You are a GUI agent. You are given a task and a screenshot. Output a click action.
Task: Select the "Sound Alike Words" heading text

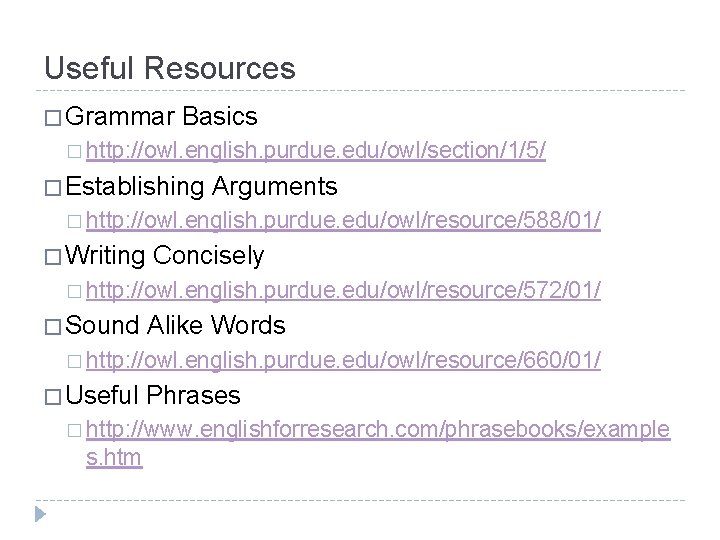pyautogui.click(x=177, y=325)
